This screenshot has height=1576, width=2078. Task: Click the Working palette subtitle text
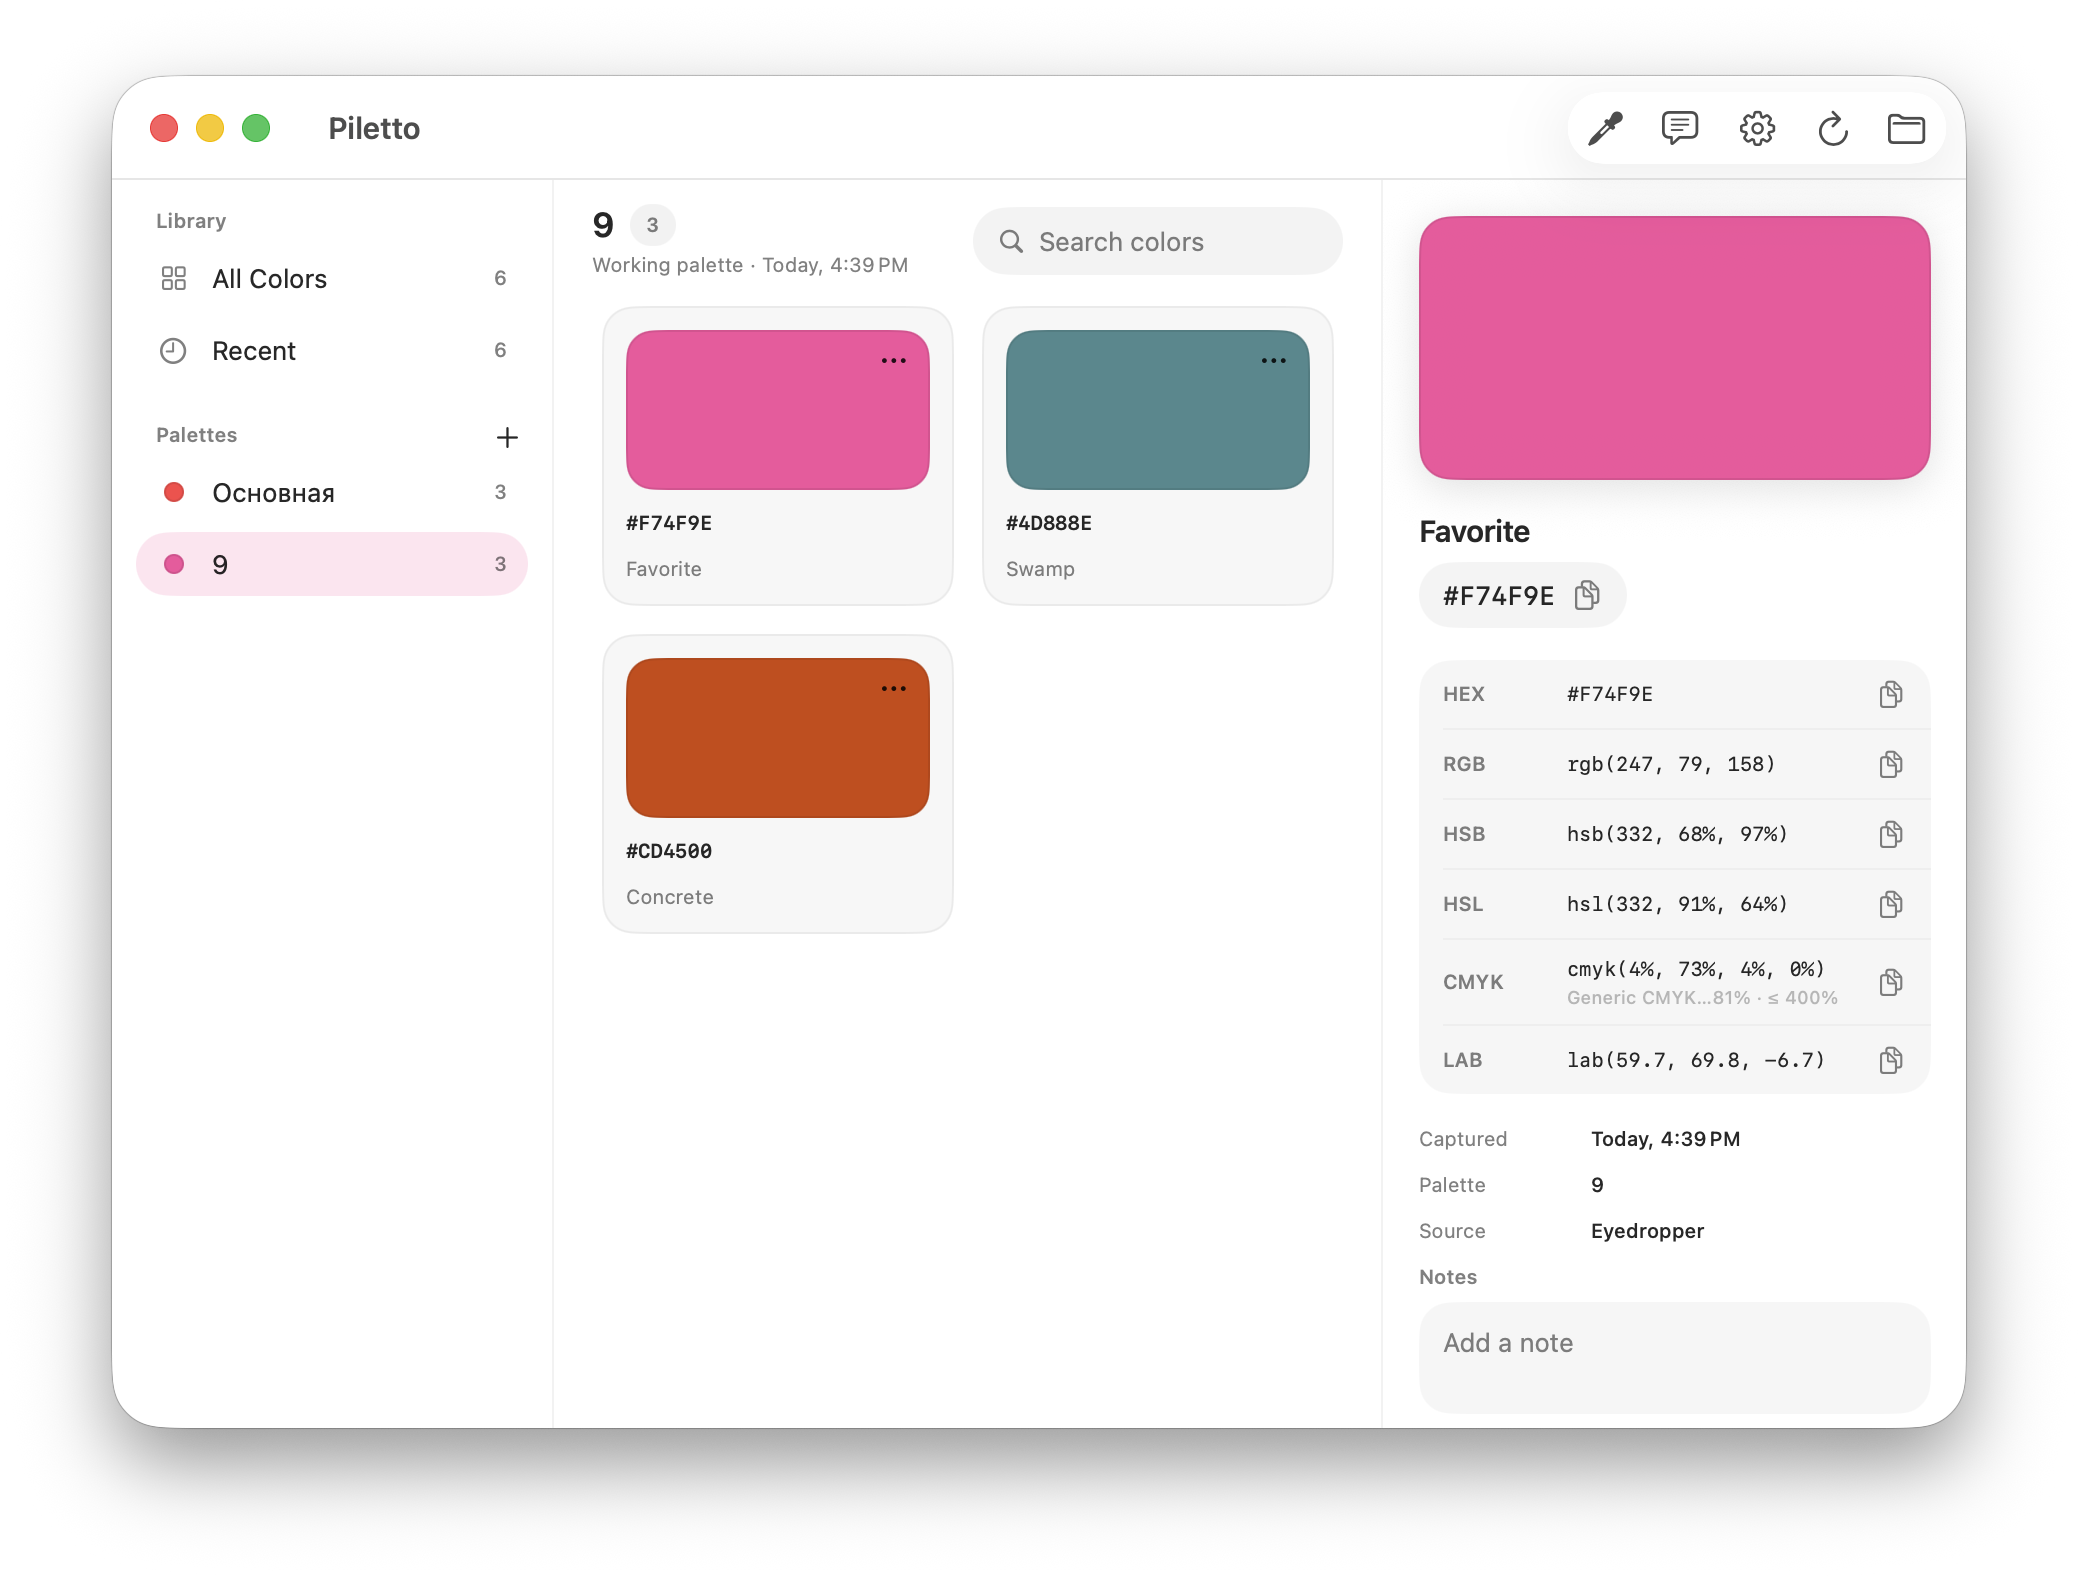(x=750, y=265)
